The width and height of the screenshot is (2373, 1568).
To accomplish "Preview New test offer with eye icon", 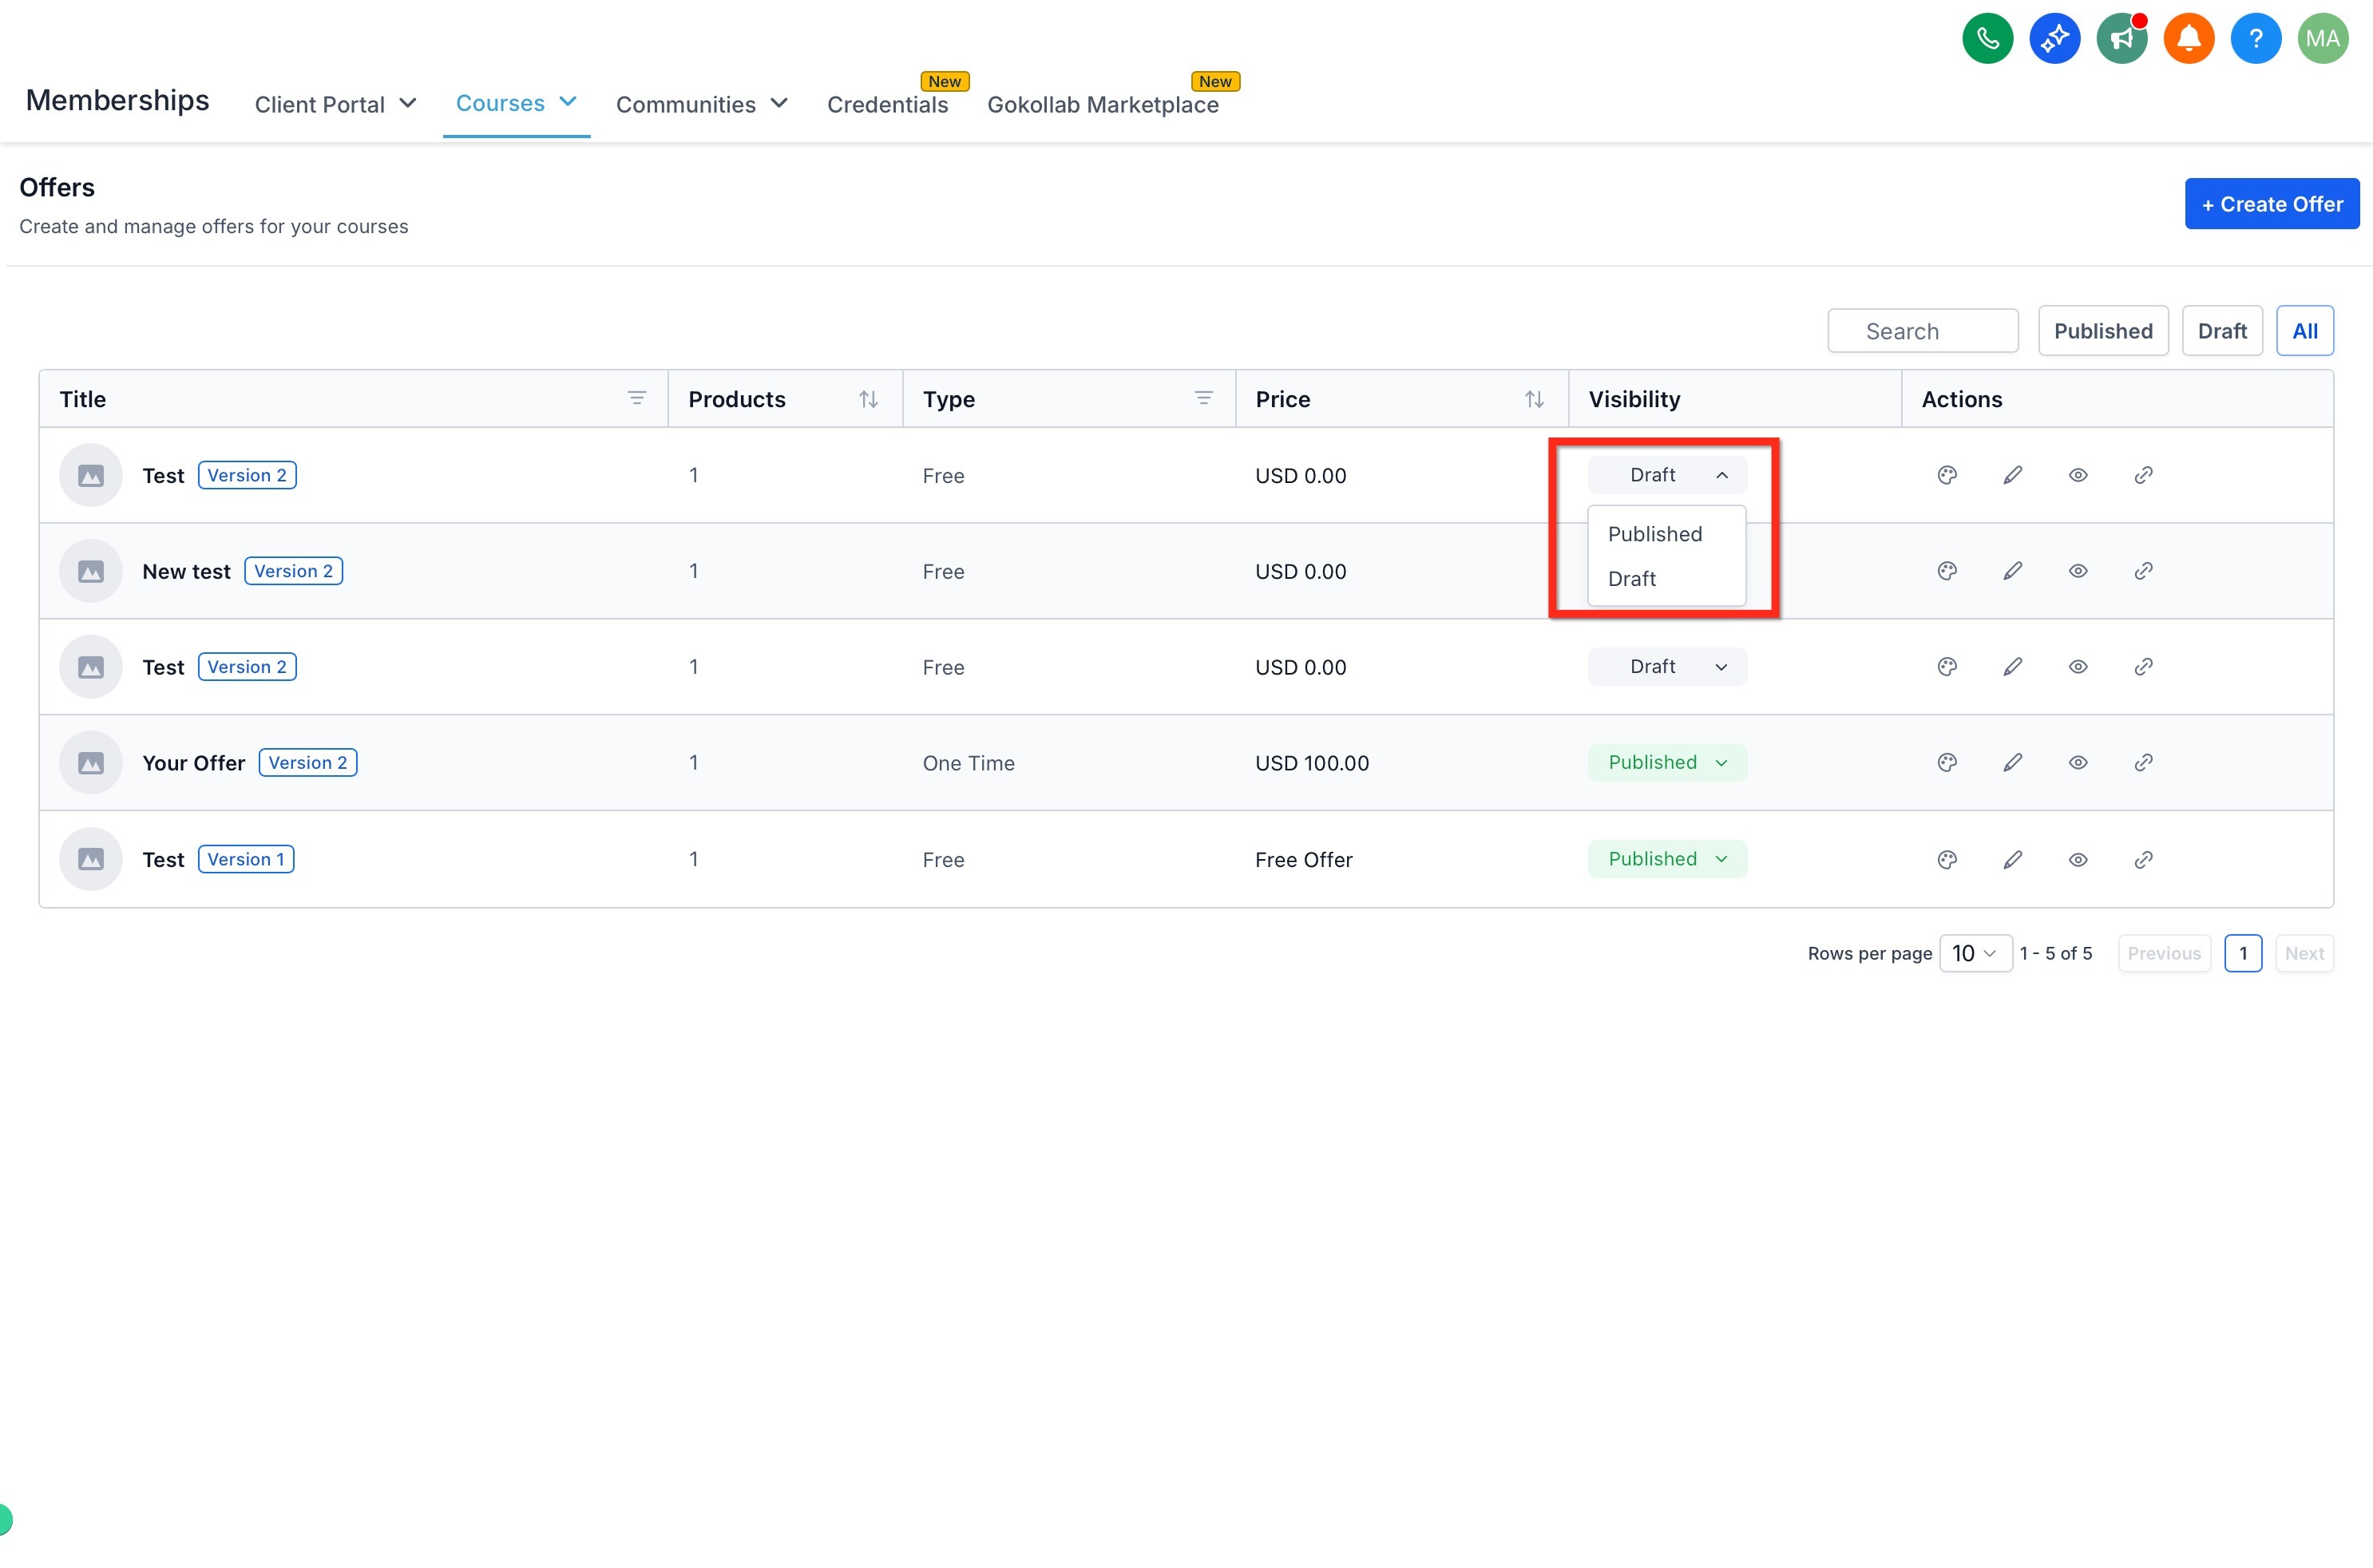I will coord(2077,571).
